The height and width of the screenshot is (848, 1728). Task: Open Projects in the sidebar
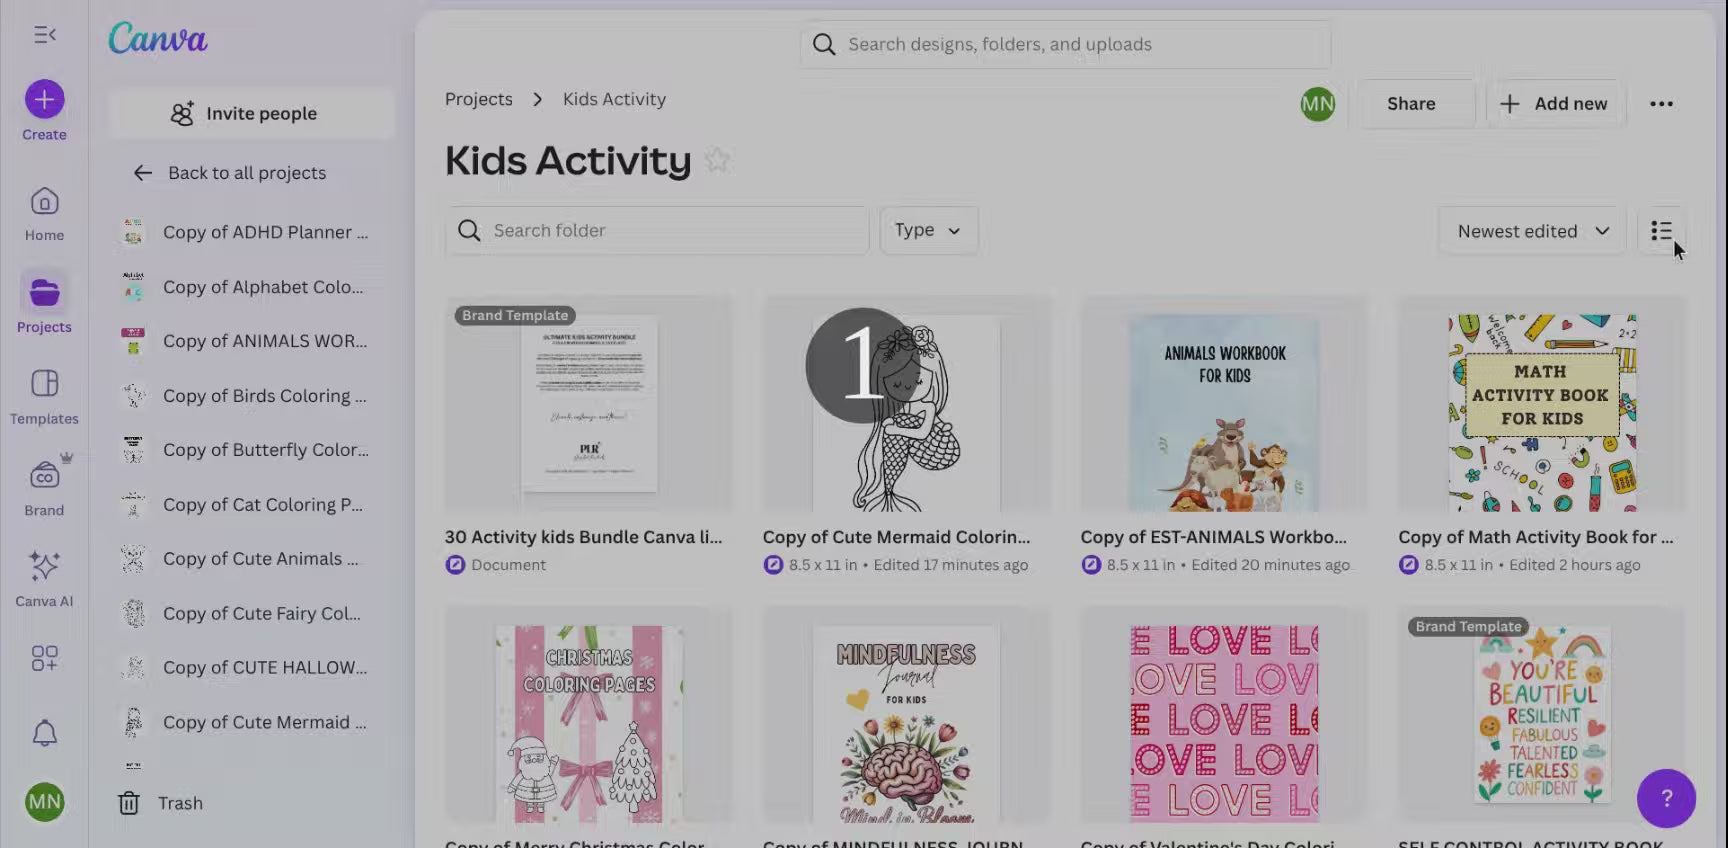click(x=44, y=305)
